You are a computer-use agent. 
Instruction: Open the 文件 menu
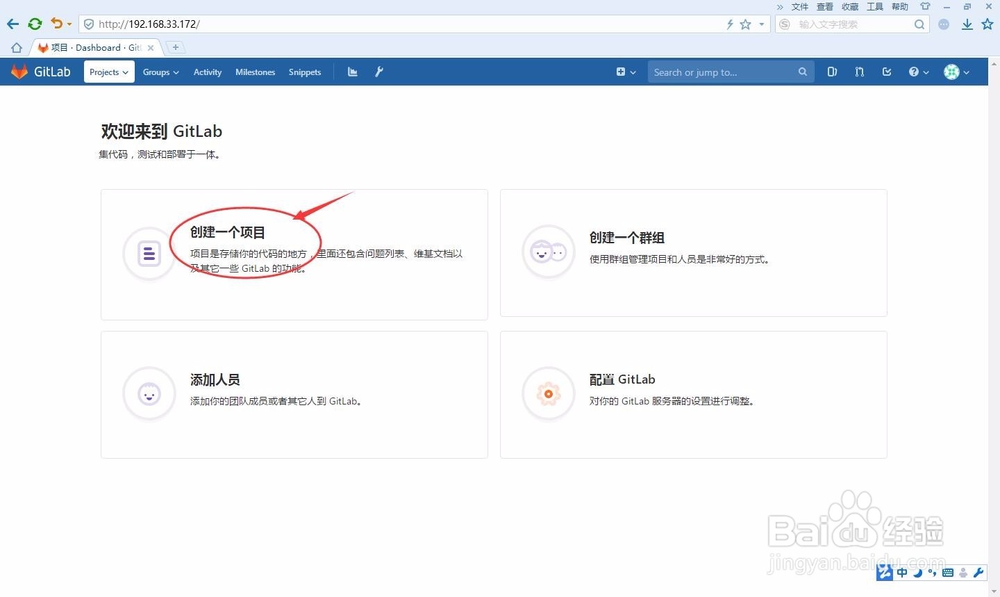click(x=800, y=6)
